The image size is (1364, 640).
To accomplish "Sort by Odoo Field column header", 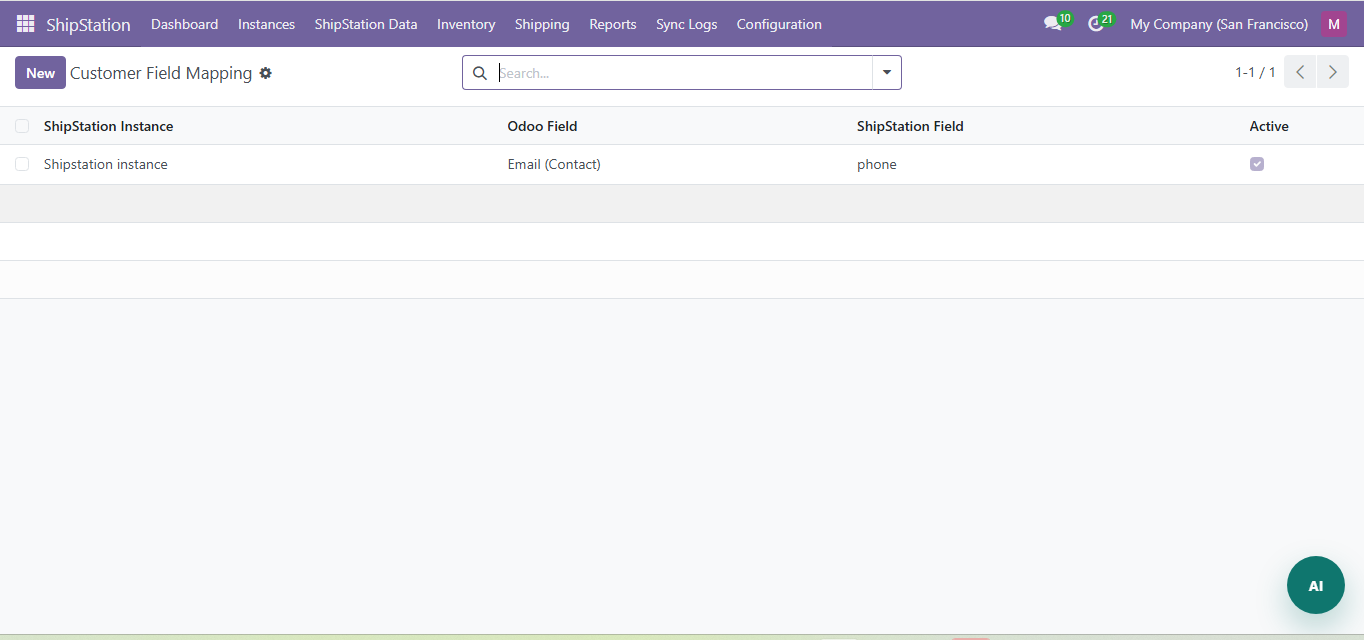I will pyautogui.click(x=542, y=126).
